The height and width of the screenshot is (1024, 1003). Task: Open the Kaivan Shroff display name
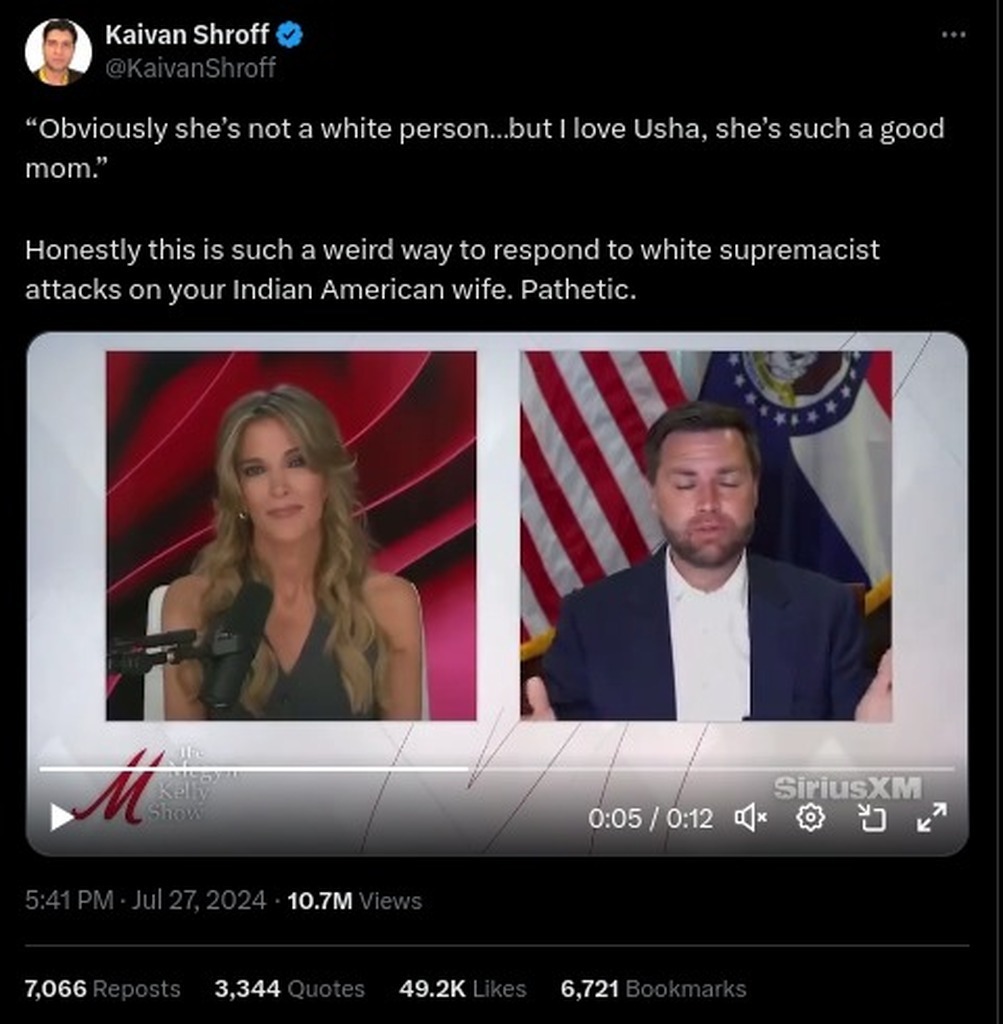(187, 34)
